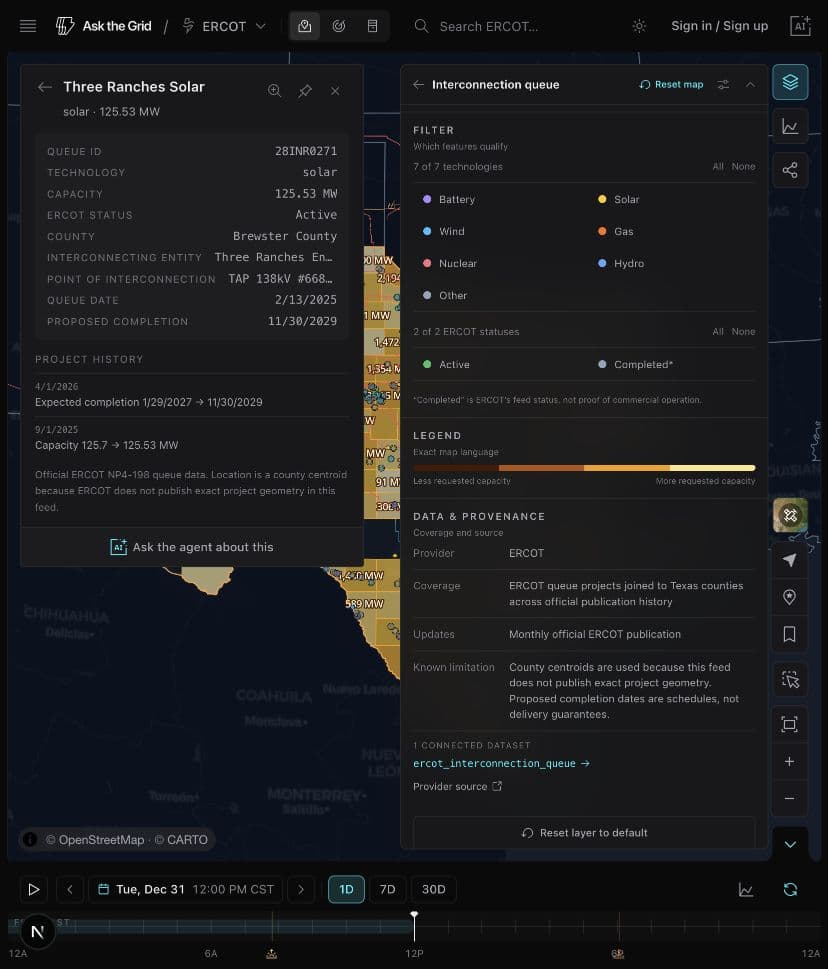
Task: Click the timeline playhead at 12P
Action: point(414,926)
